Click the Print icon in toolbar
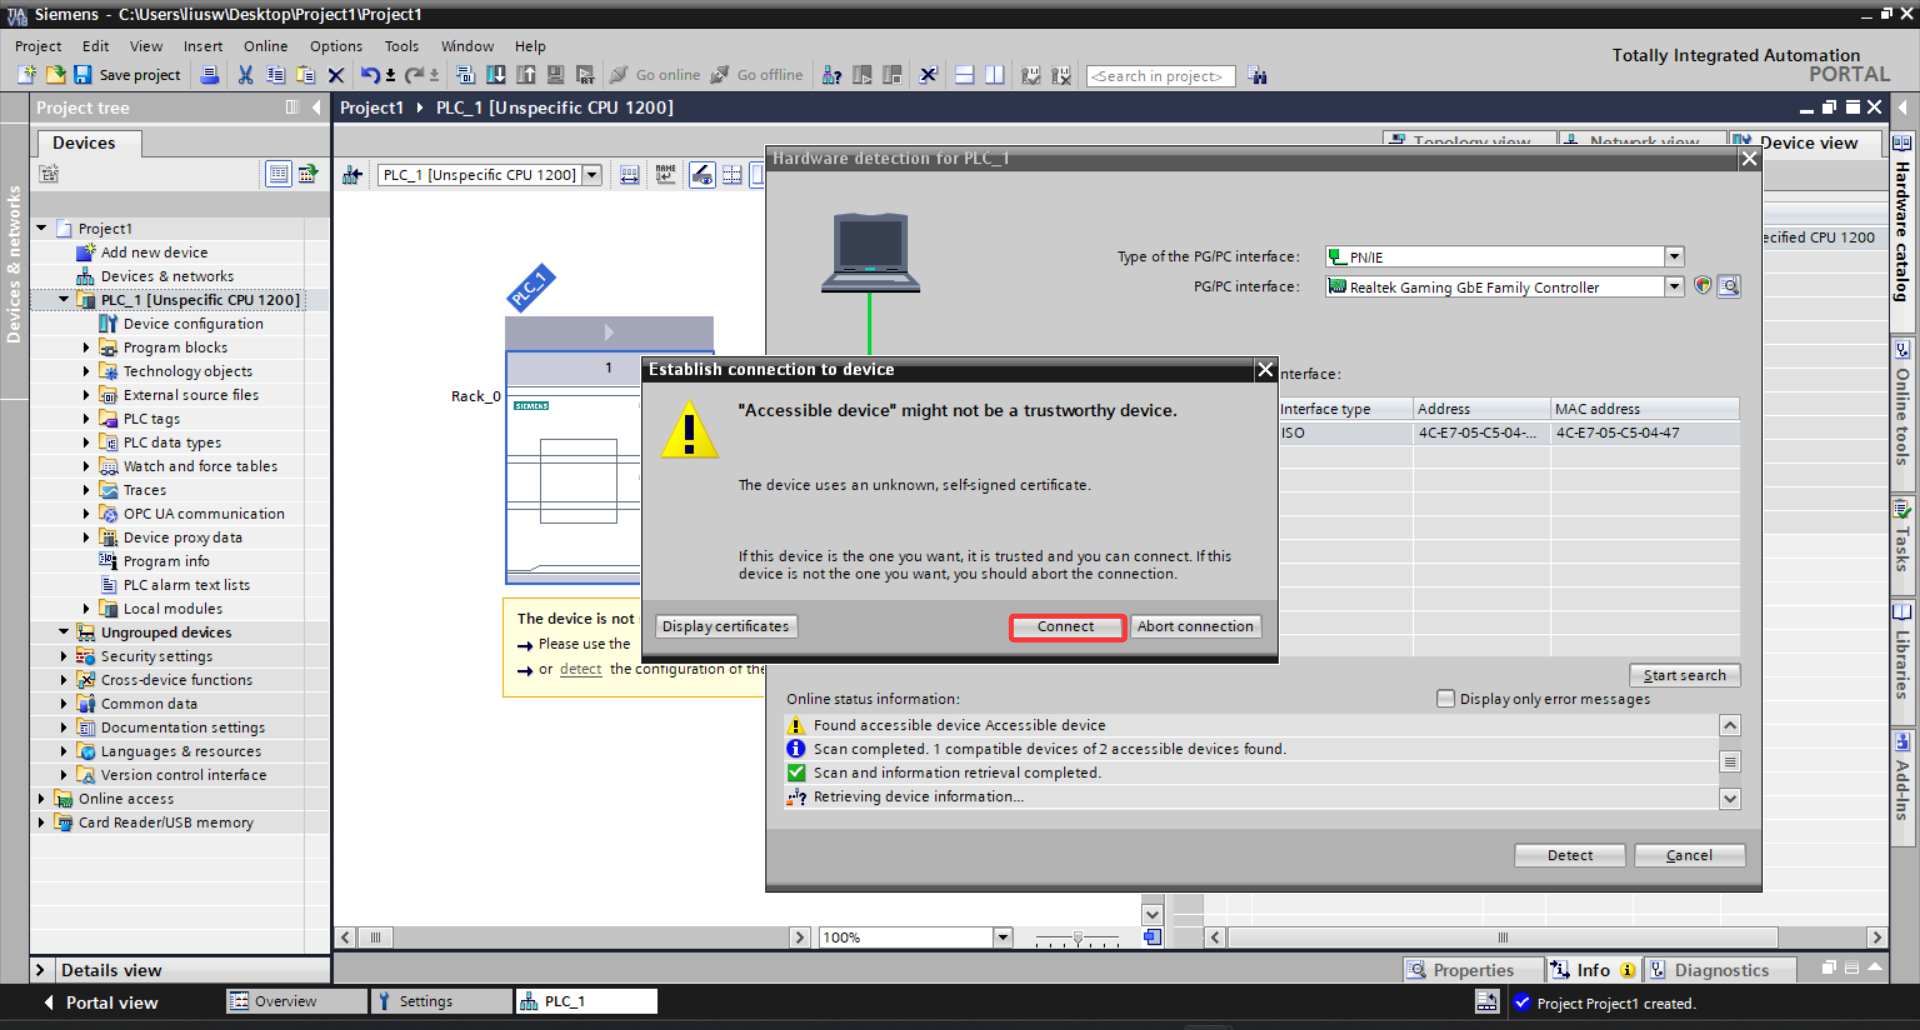This screenshot has width=1920, height=1030. coord(210,75)
